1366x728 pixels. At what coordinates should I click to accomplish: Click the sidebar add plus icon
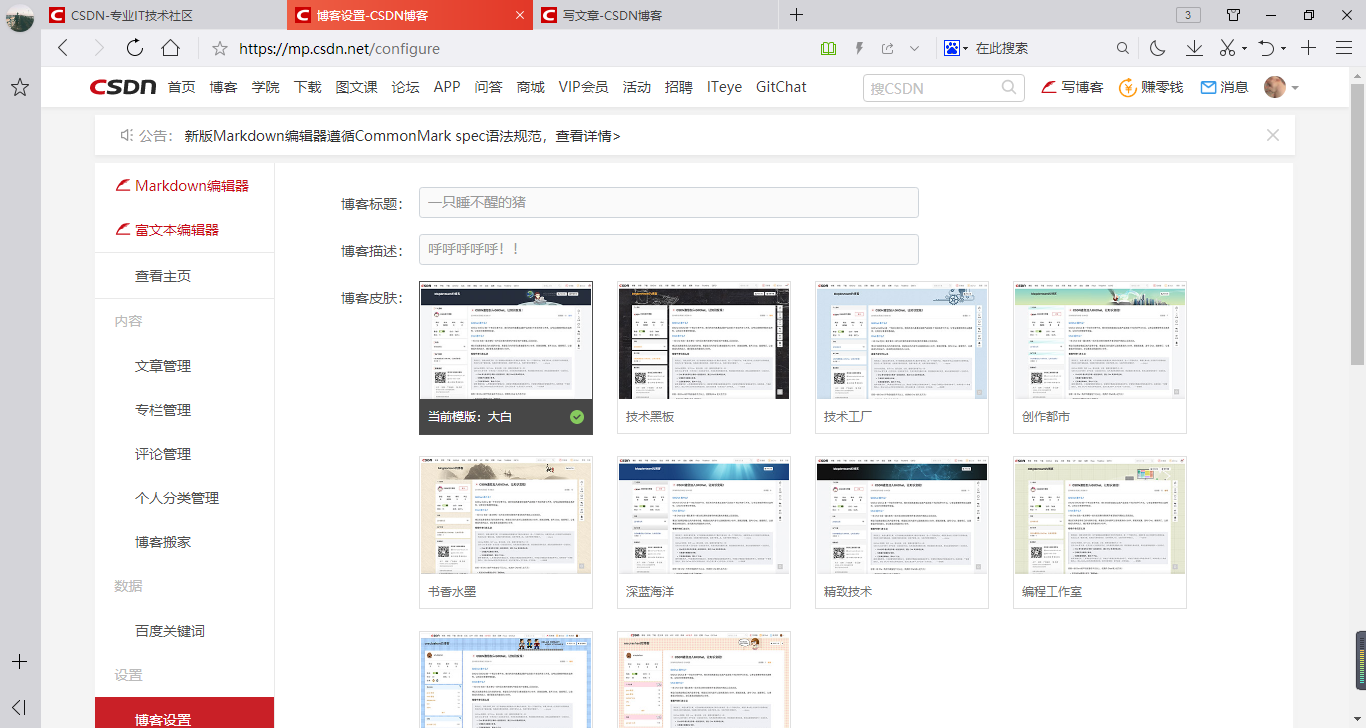[x=19, y=662]
